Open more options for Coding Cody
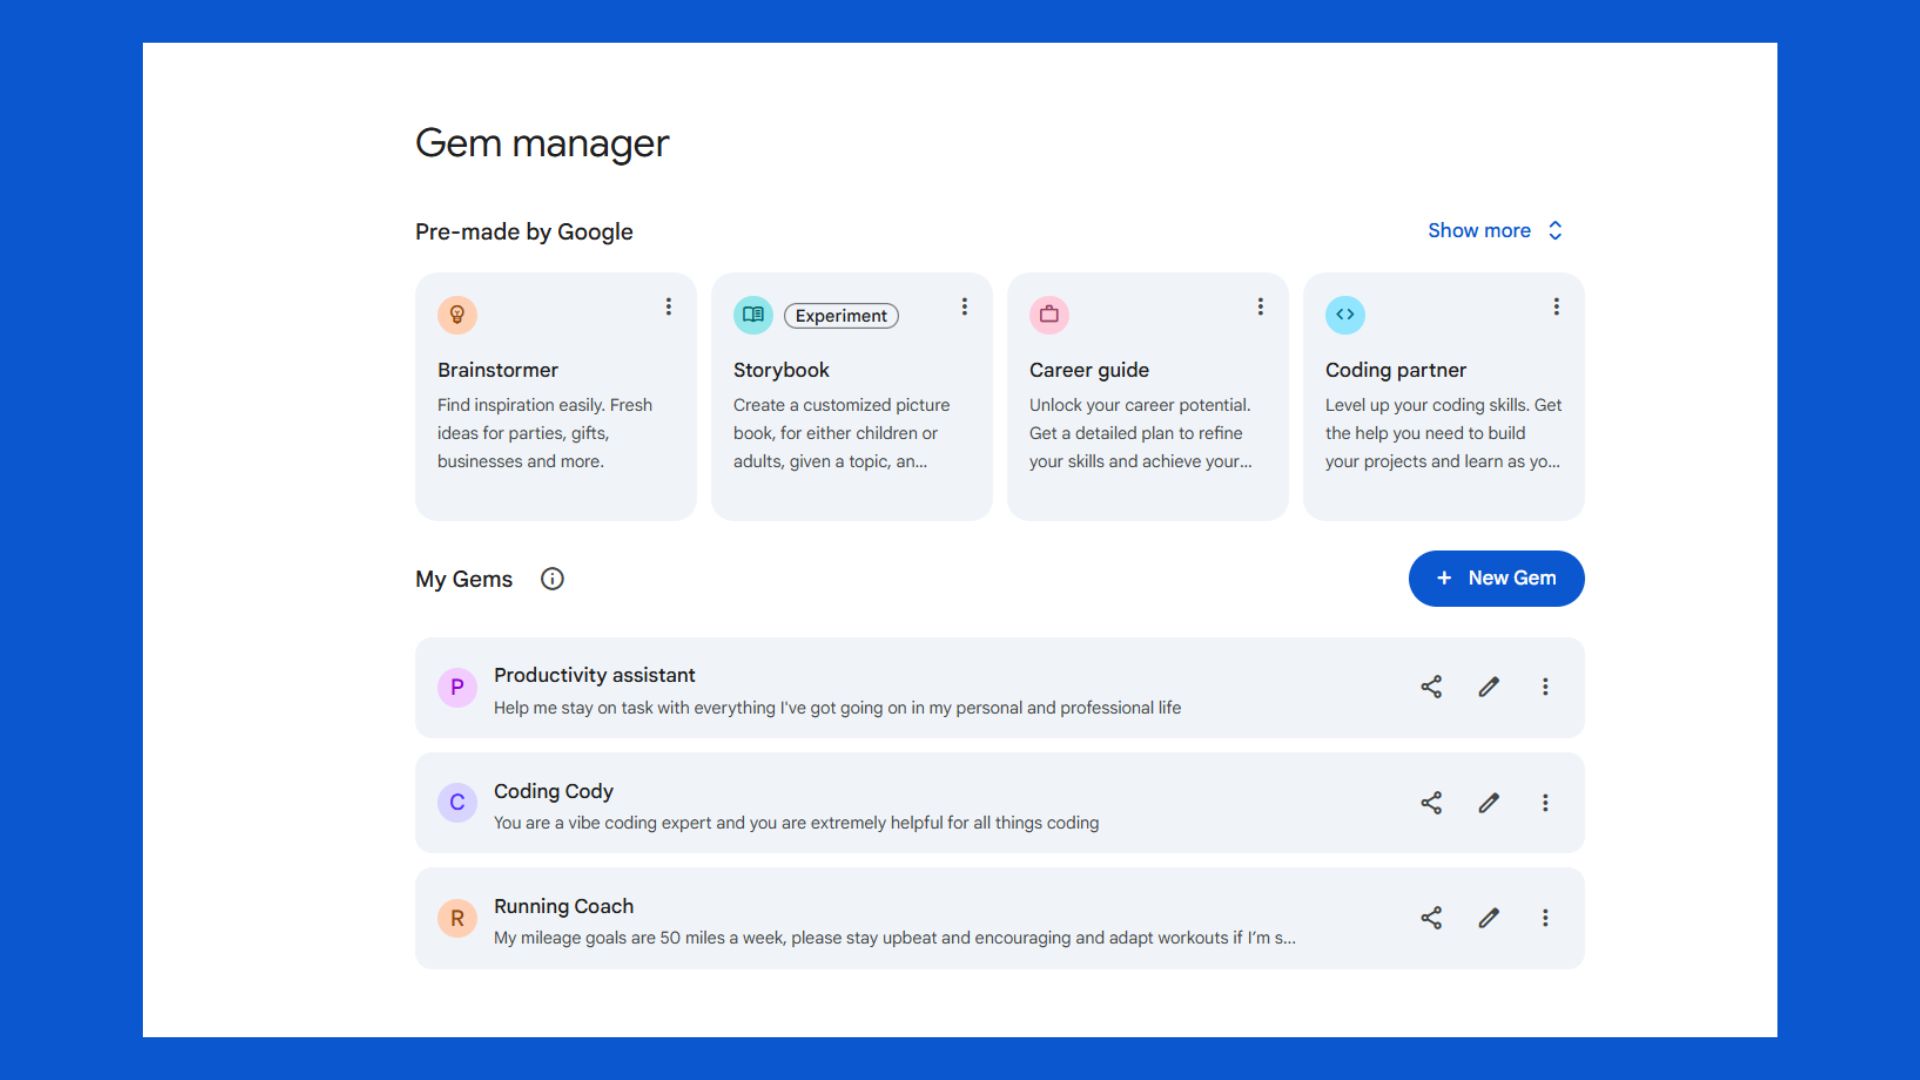Screen dimensions: 1920x1080 (1545, 803)
